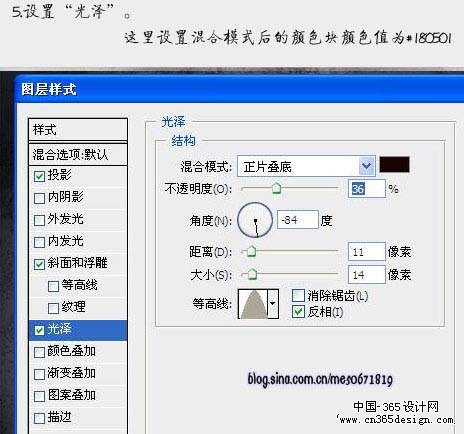
Task: Enable the 消除锯齿 checkbox
Action: (x=298, y=295)
